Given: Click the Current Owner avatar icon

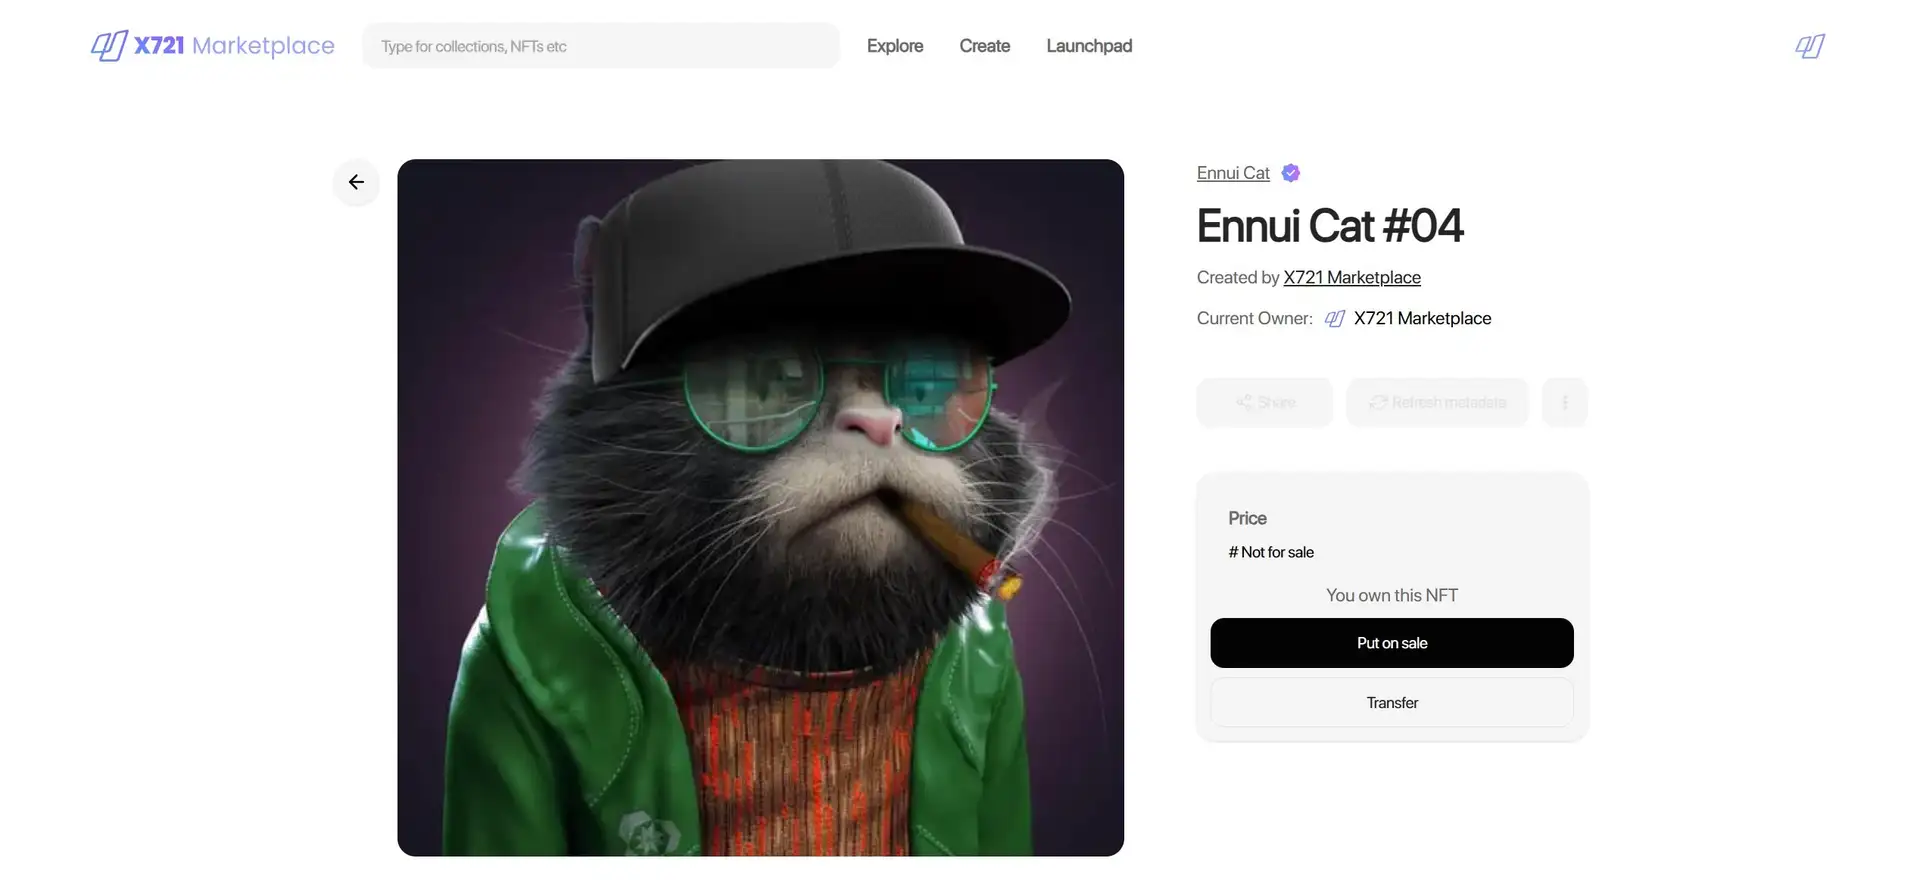Looking at the screenshot, I should (1335, 319).
